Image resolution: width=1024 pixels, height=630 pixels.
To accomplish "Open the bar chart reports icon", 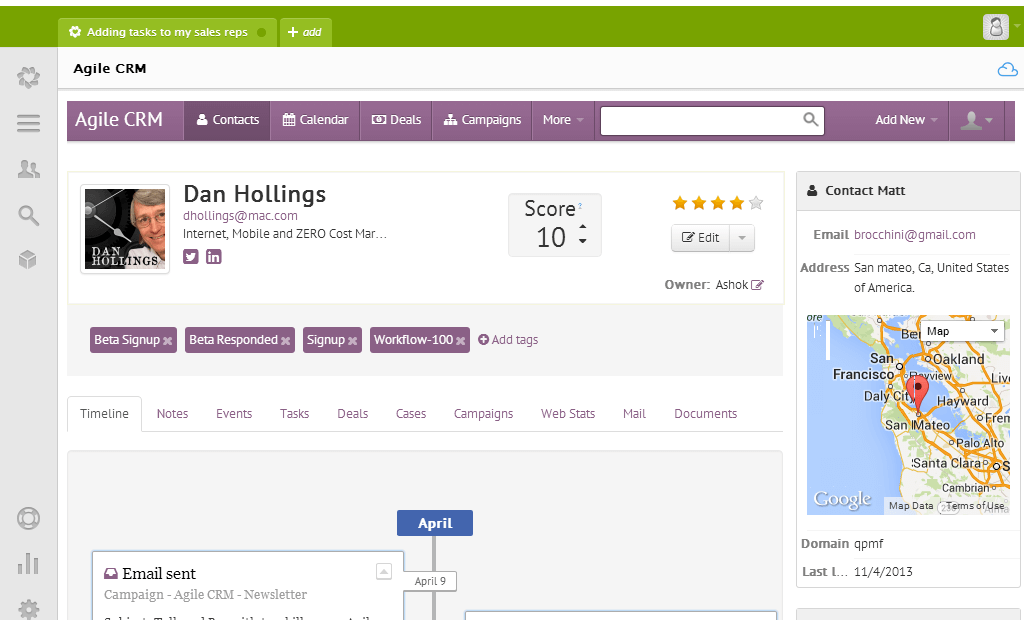I will tap(28, 563).
